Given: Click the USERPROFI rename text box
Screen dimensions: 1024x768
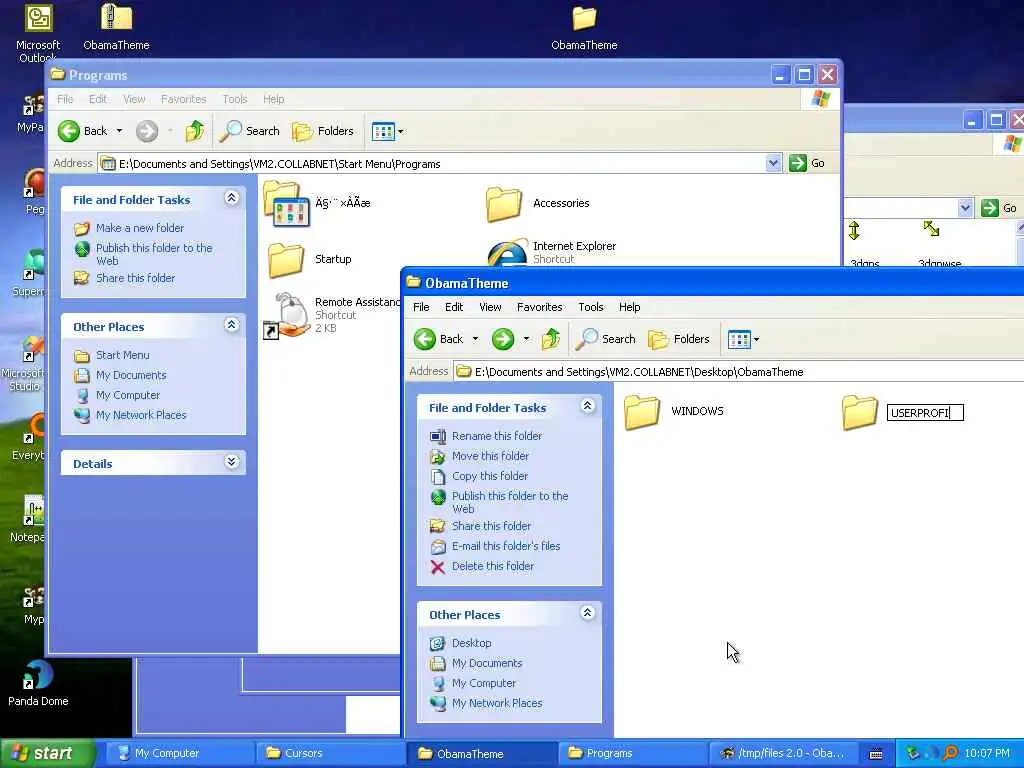Looking at the screenshot, I should pyautogui.click(x=925, y=413).
